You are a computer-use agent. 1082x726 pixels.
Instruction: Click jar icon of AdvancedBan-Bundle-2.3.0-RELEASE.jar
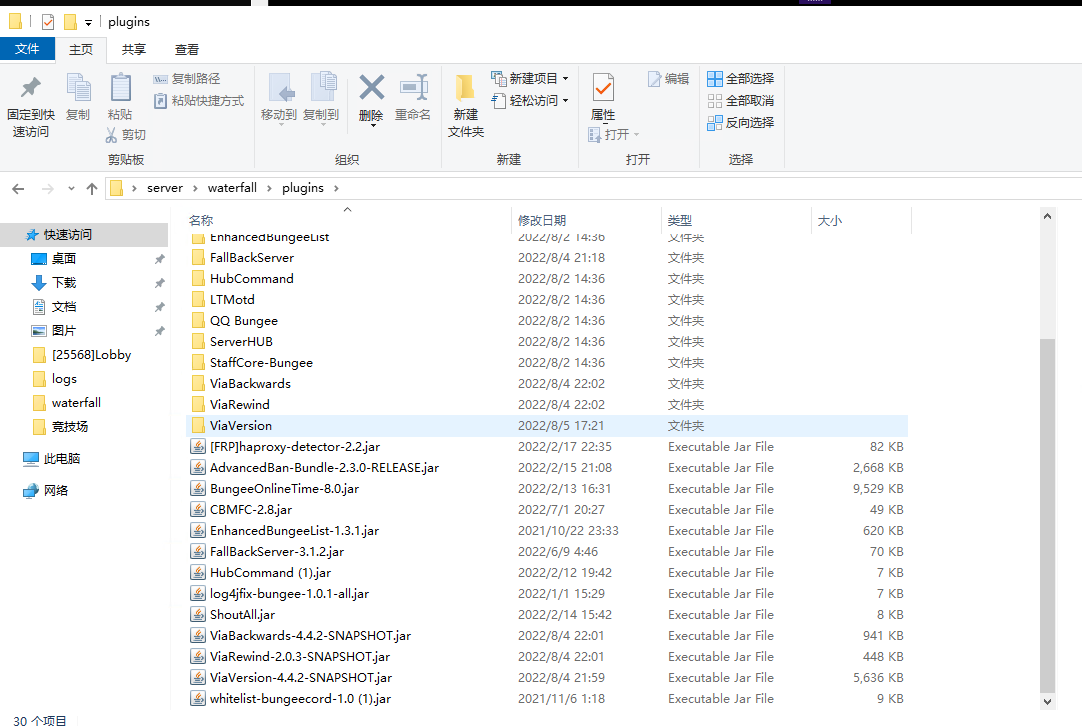point(198,468)
